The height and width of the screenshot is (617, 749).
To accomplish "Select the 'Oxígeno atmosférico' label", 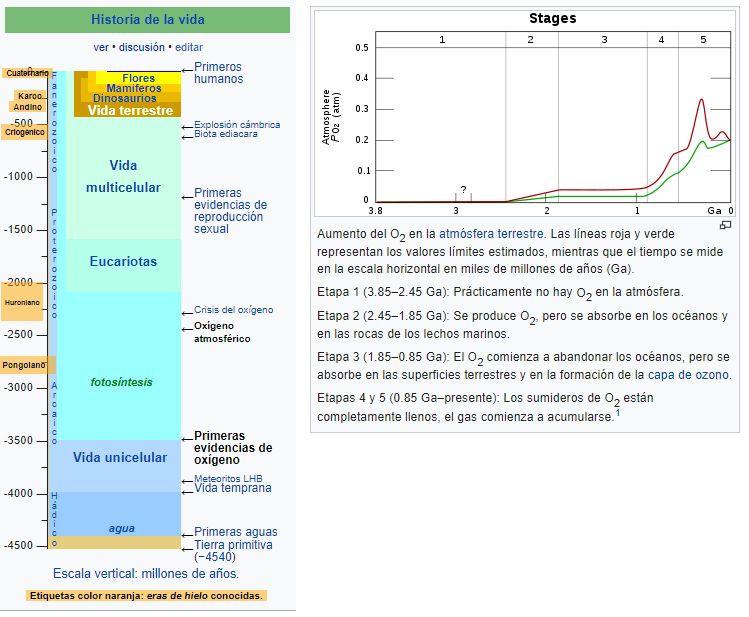I will (x=222, y=332).
